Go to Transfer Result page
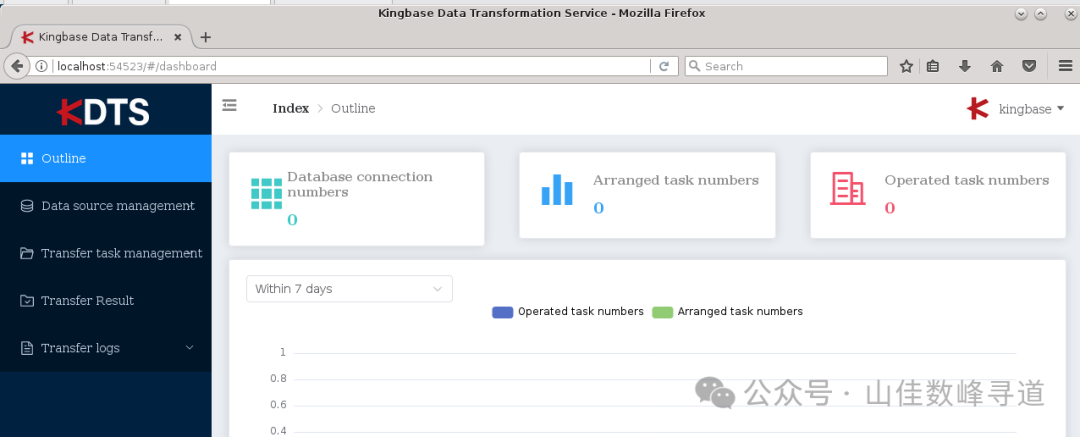1080x437 pixels. pos(87,300)
